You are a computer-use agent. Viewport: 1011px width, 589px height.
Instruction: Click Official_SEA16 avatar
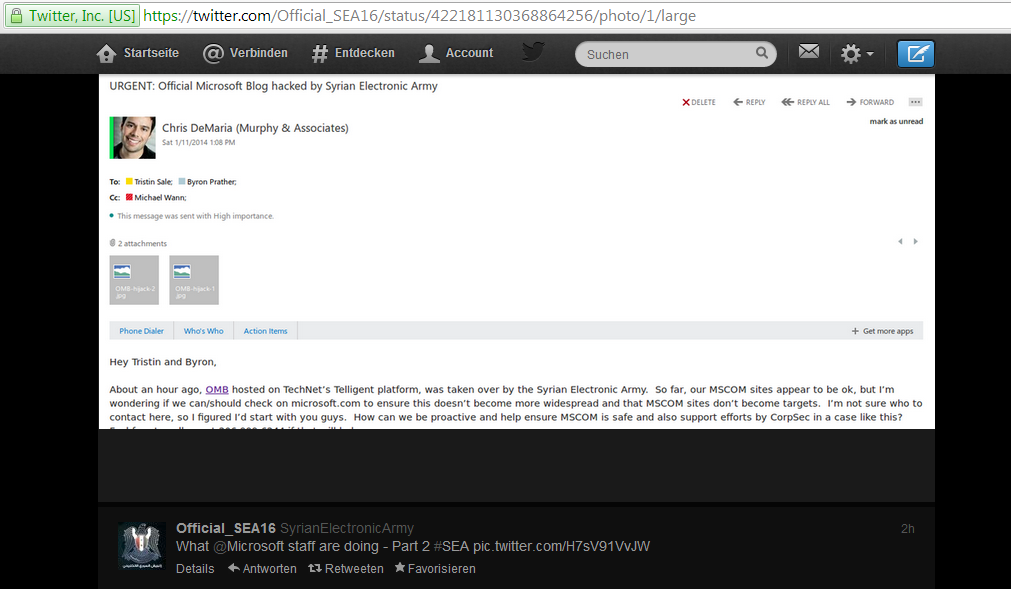142,546
